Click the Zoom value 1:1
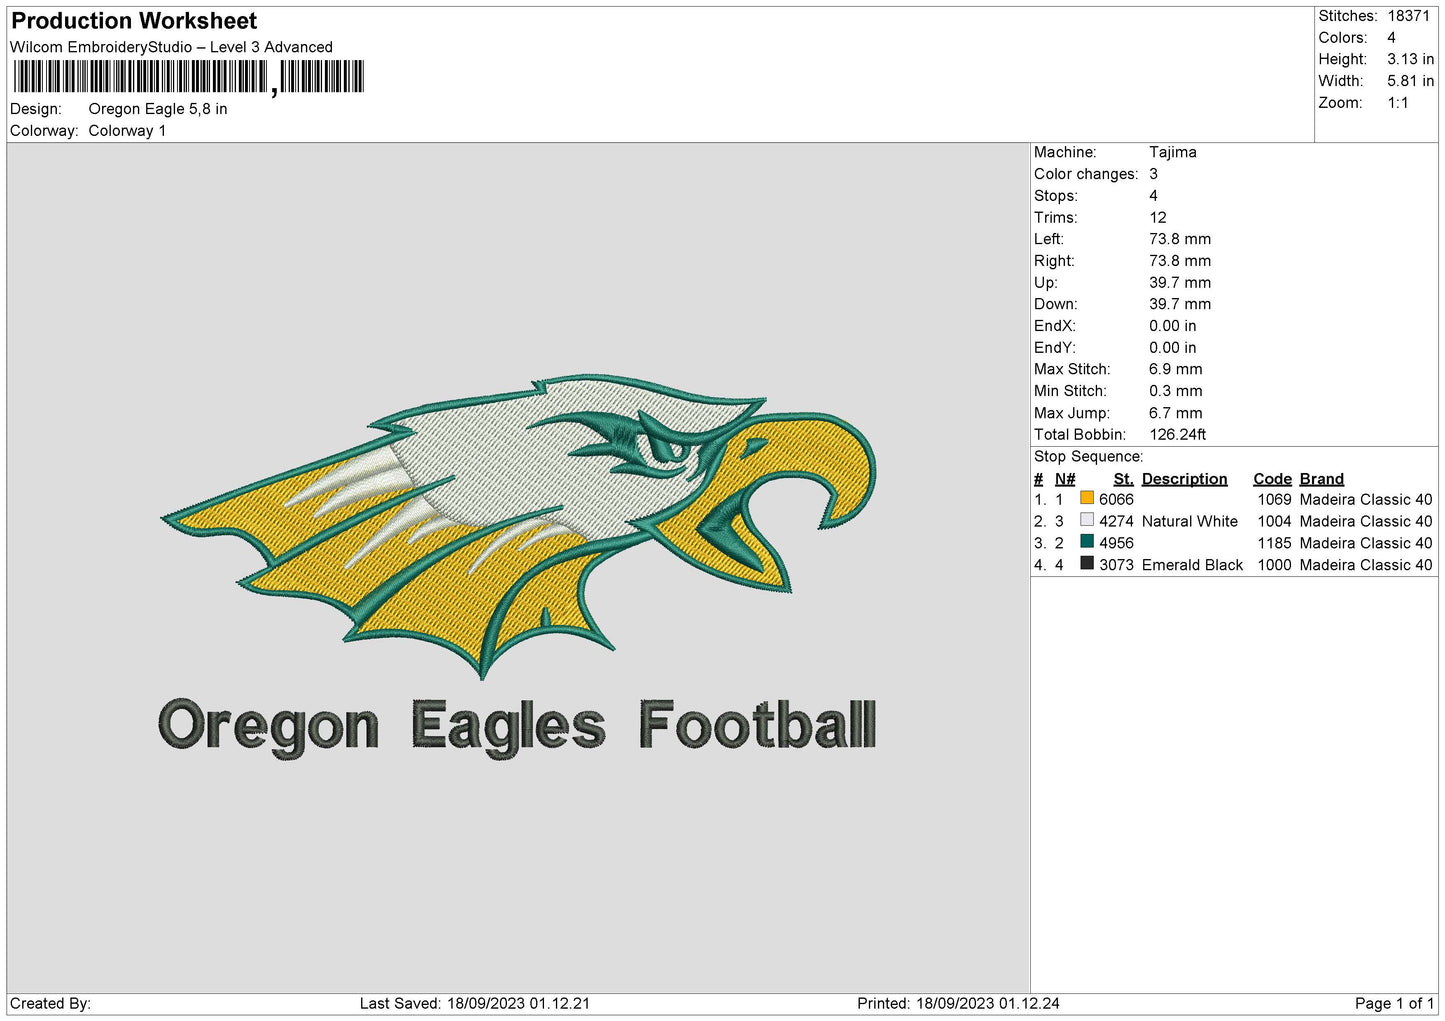Viewport: 1445px width, 1021px height. point(1397,103)
